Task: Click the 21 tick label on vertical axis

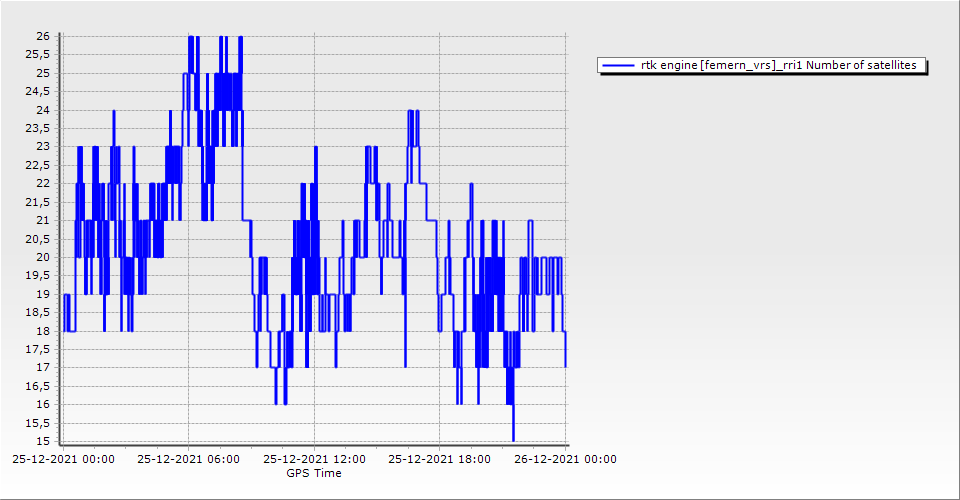Action: click(x=43, y=221)
